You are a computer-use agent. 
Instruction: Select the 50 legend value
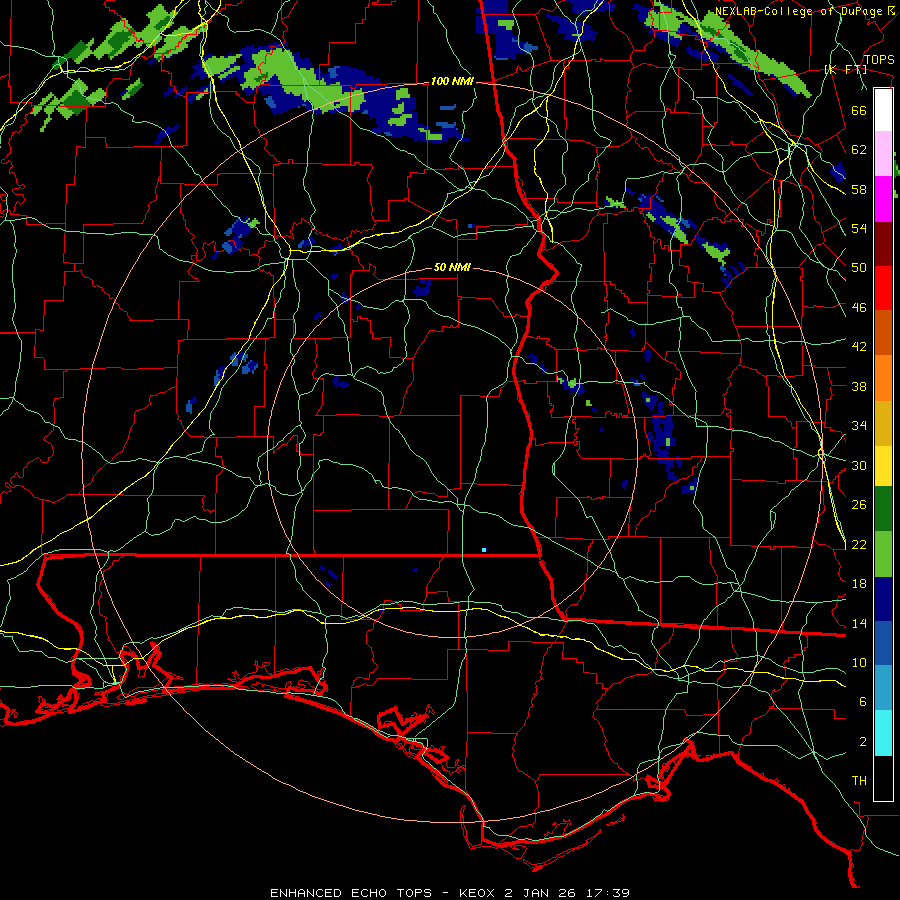tap(859, 268)
